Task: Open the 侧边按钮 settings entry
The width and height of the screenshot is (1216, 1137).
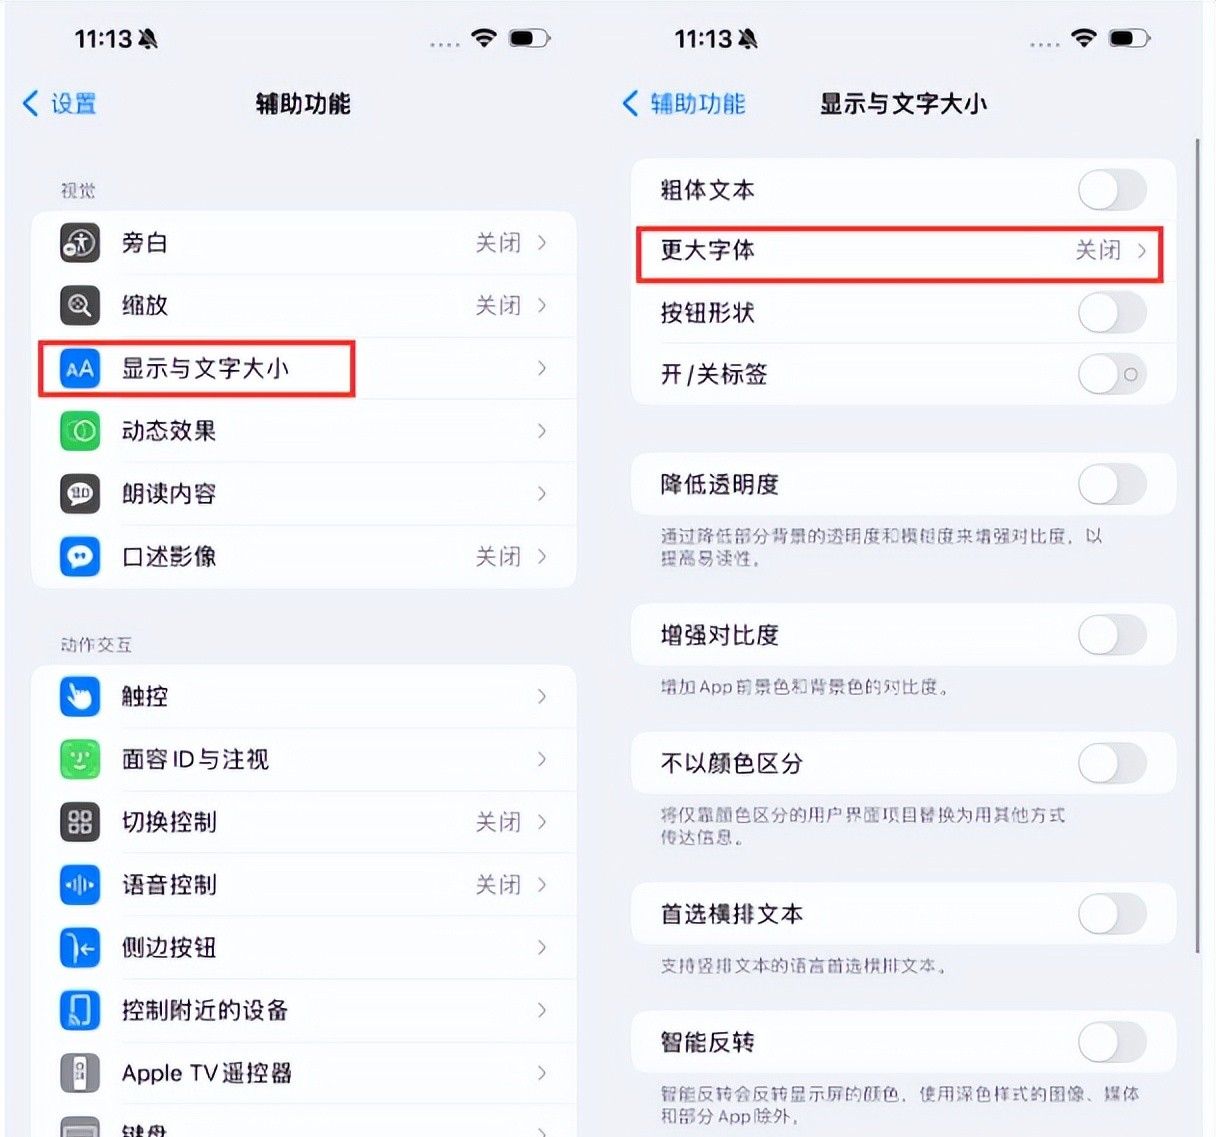Action: click(x=304, y=948)
